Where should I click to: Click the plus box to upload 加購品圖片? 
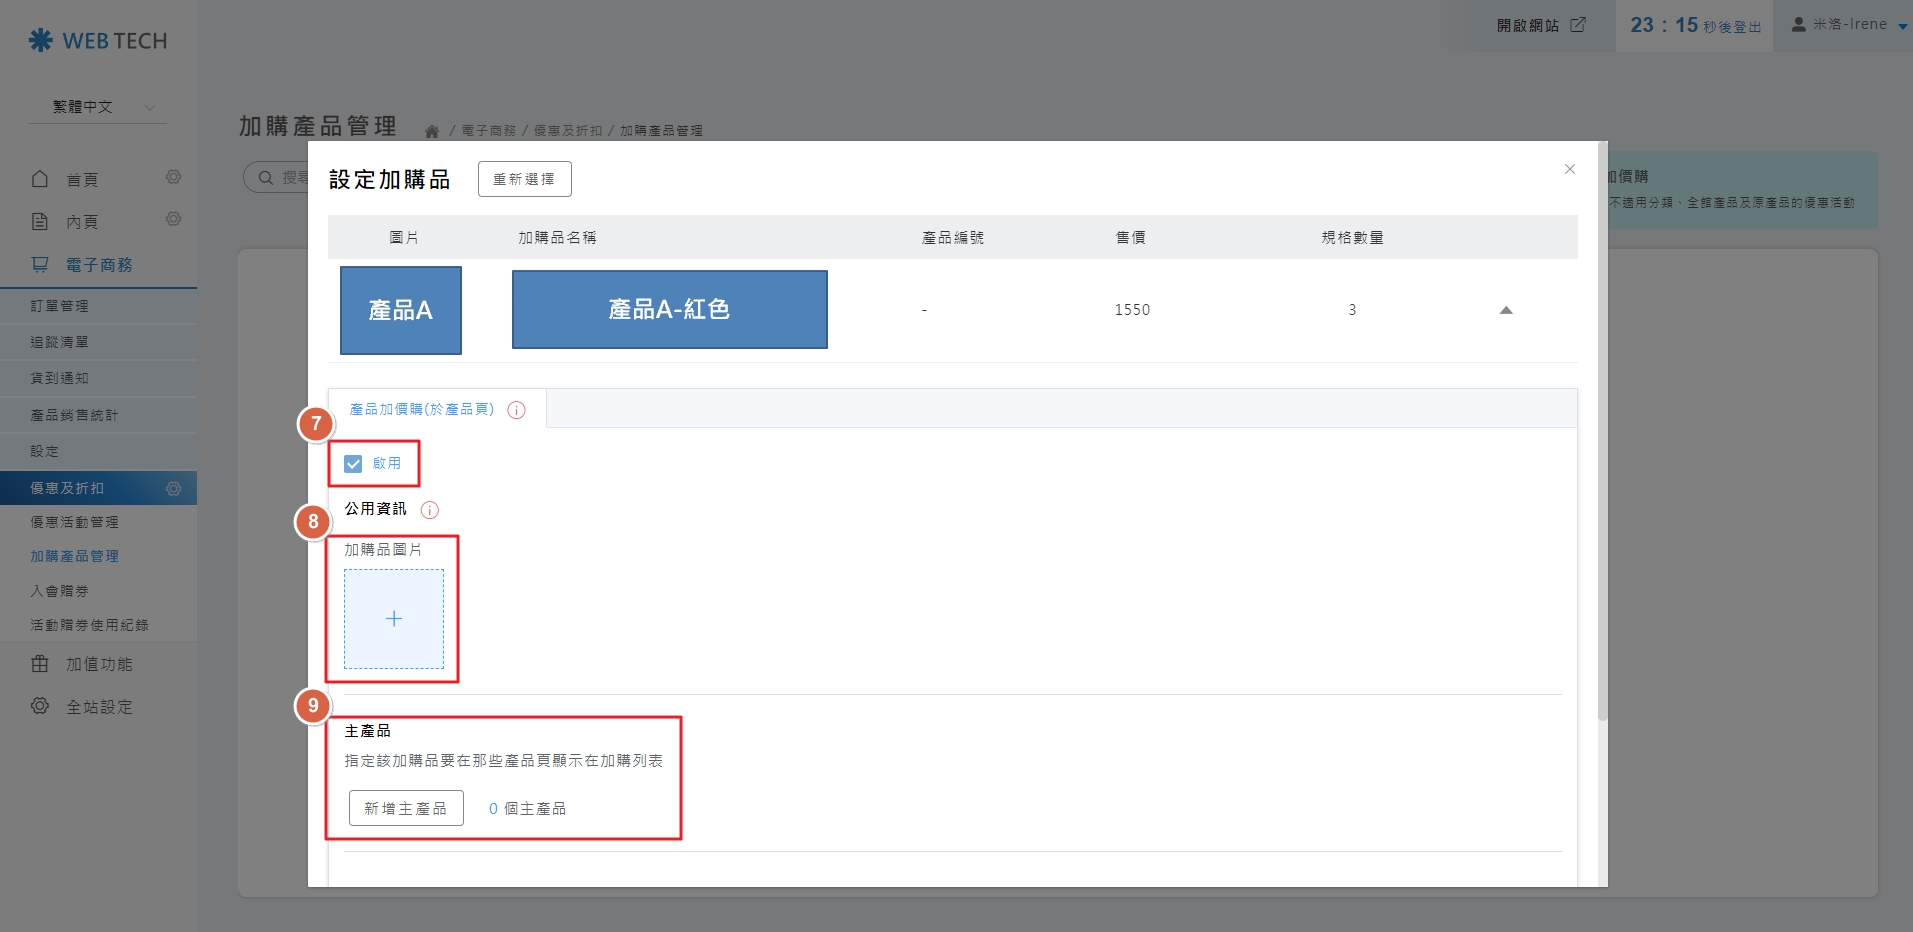394,619
